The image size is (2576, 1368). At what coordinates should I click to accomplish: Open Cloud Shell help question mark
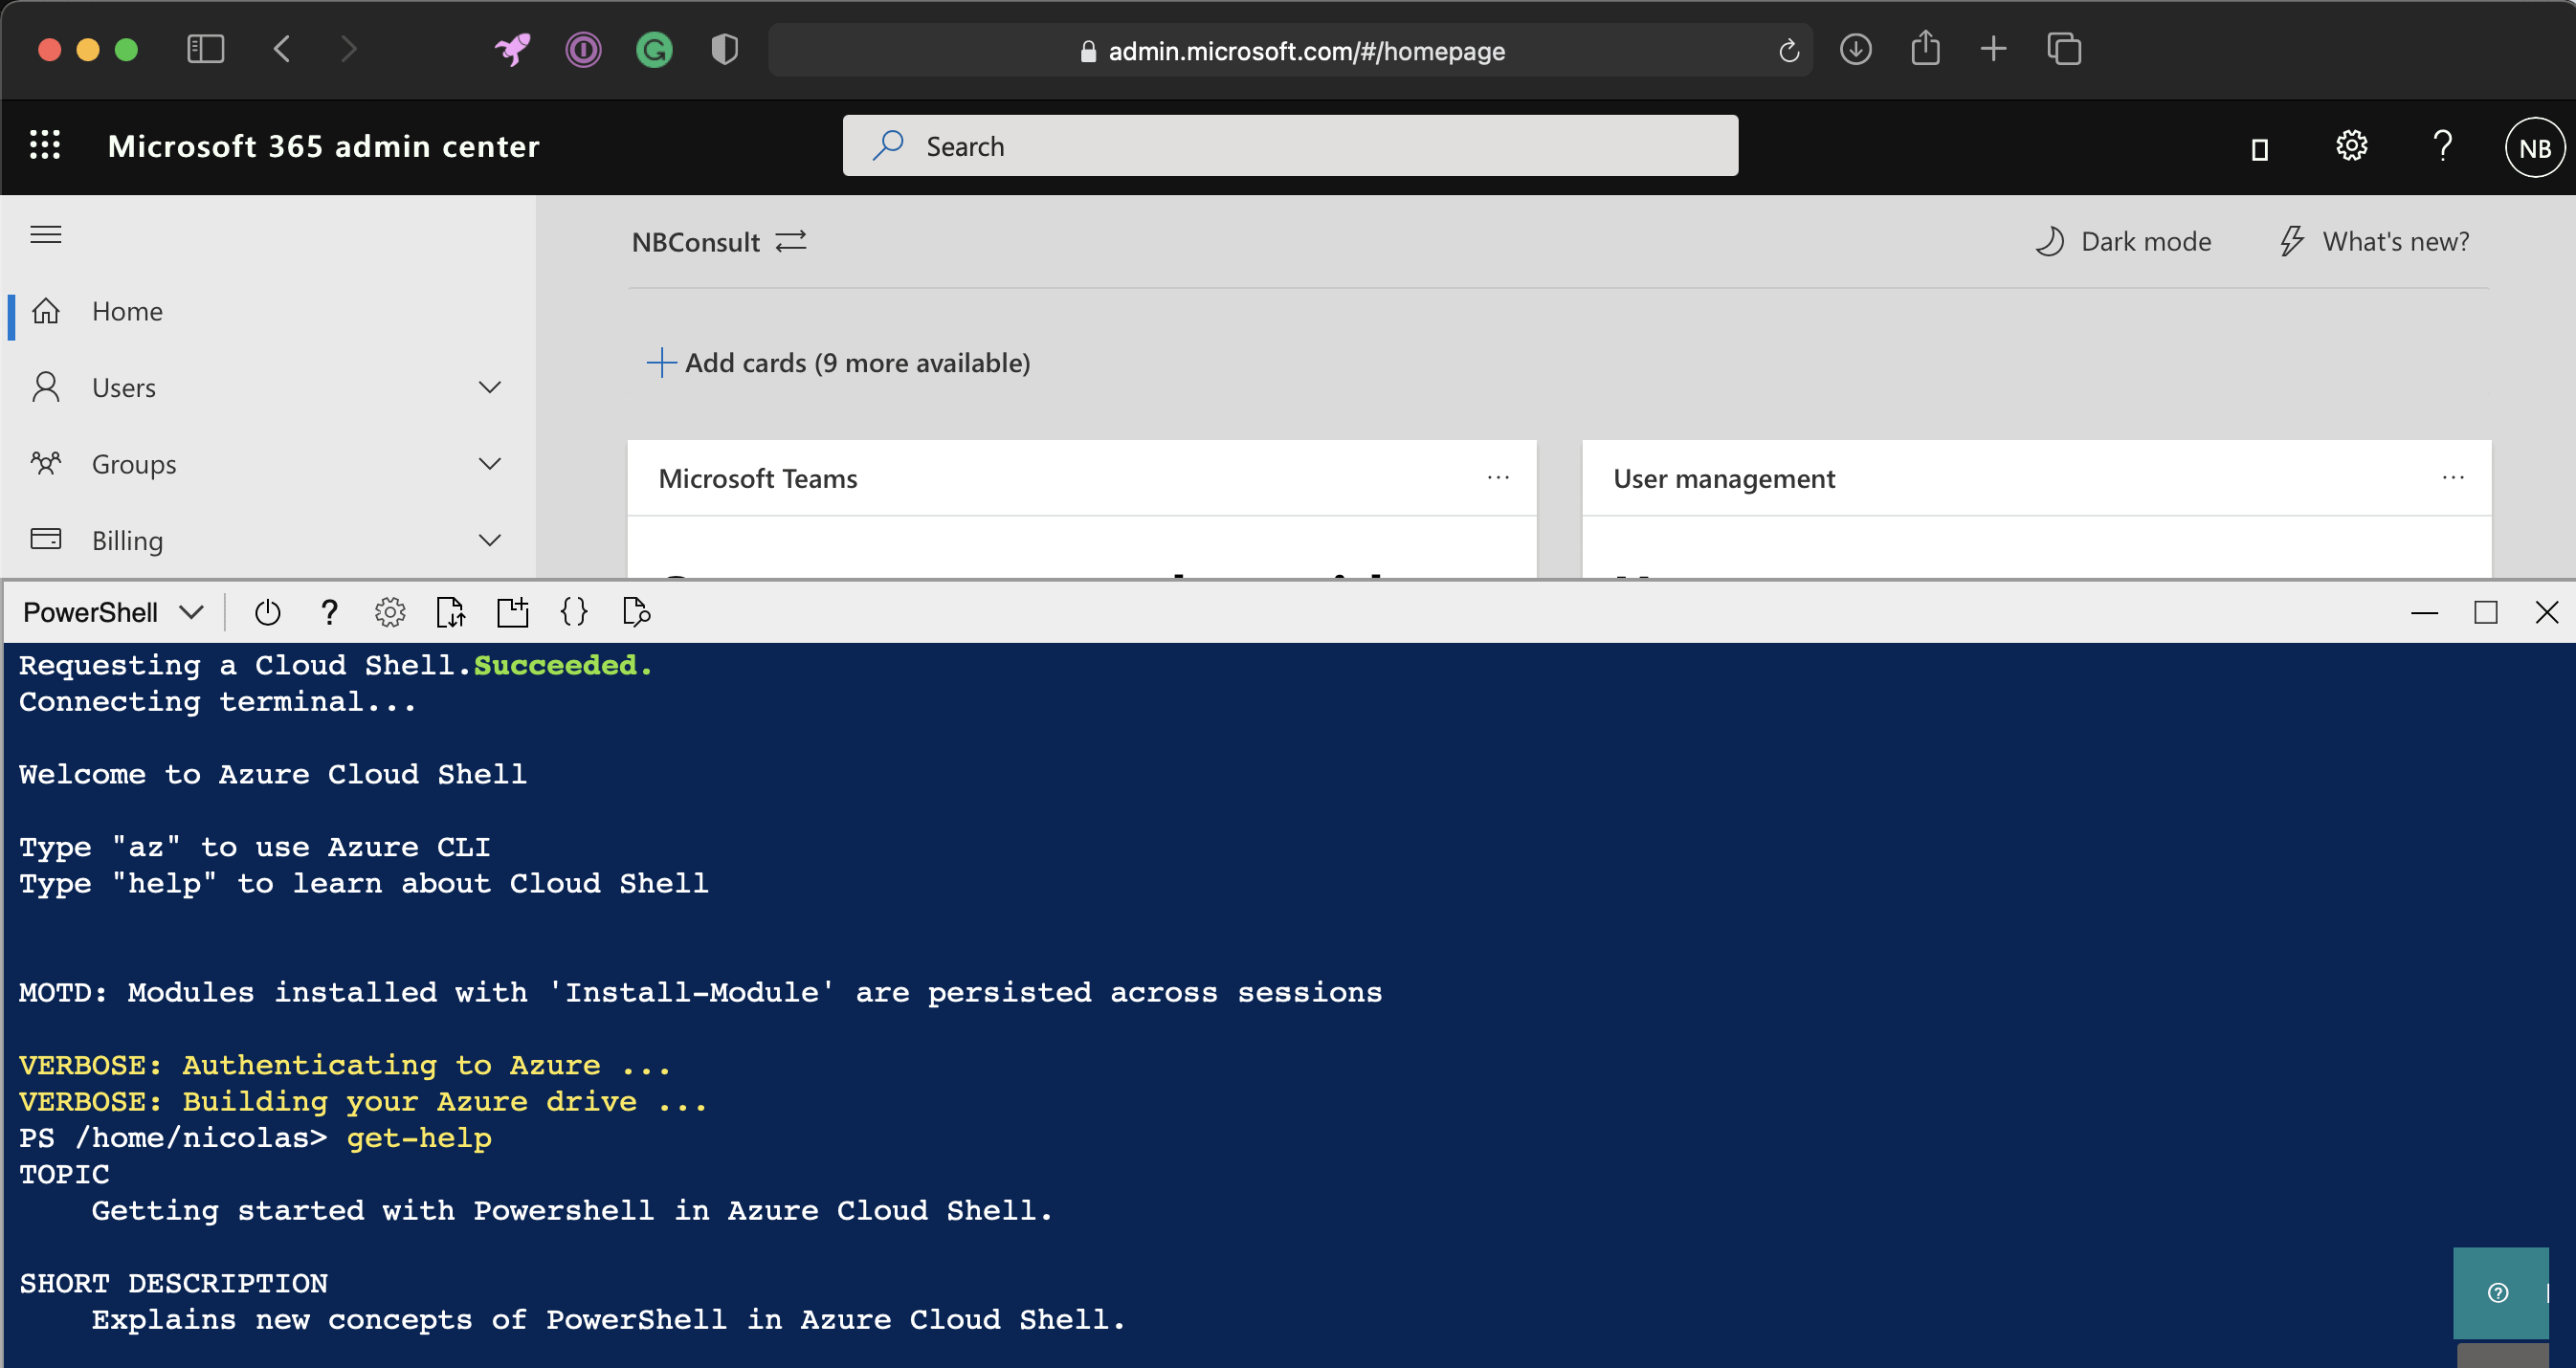(329, 612)
